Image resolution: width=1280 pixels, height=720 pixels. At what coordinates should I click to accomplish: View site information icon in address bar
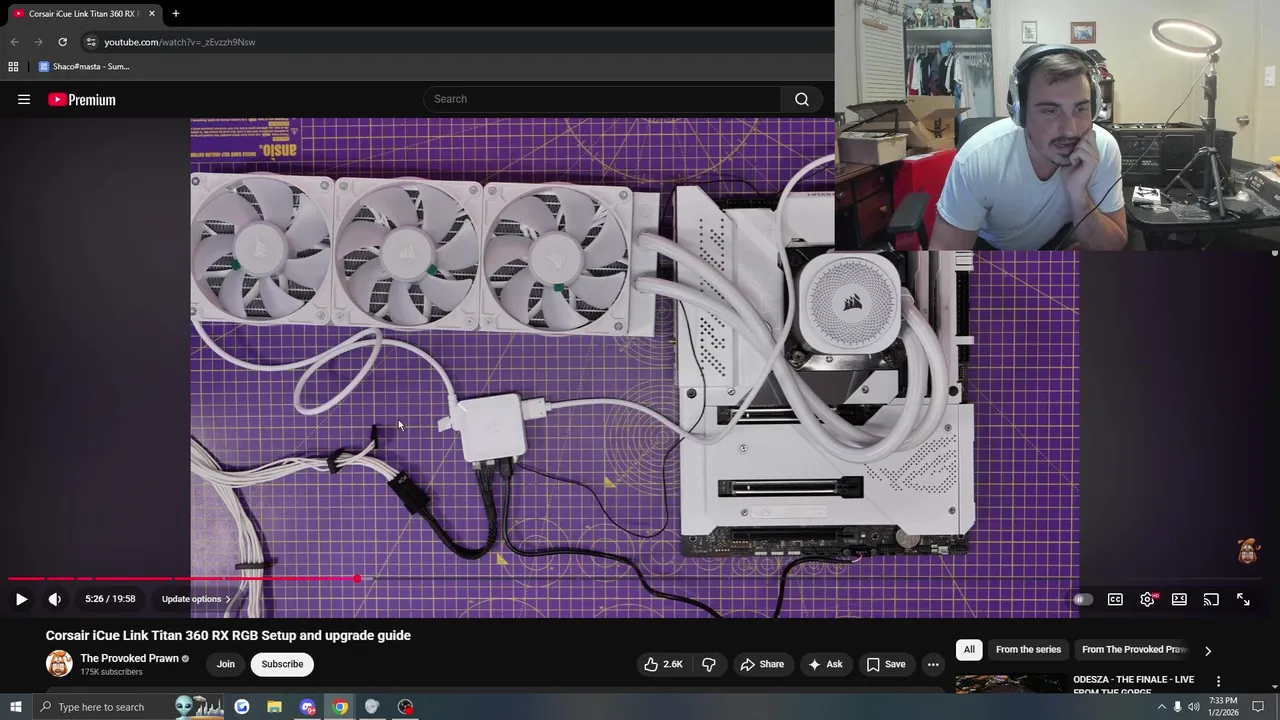[x=90, y=42]
